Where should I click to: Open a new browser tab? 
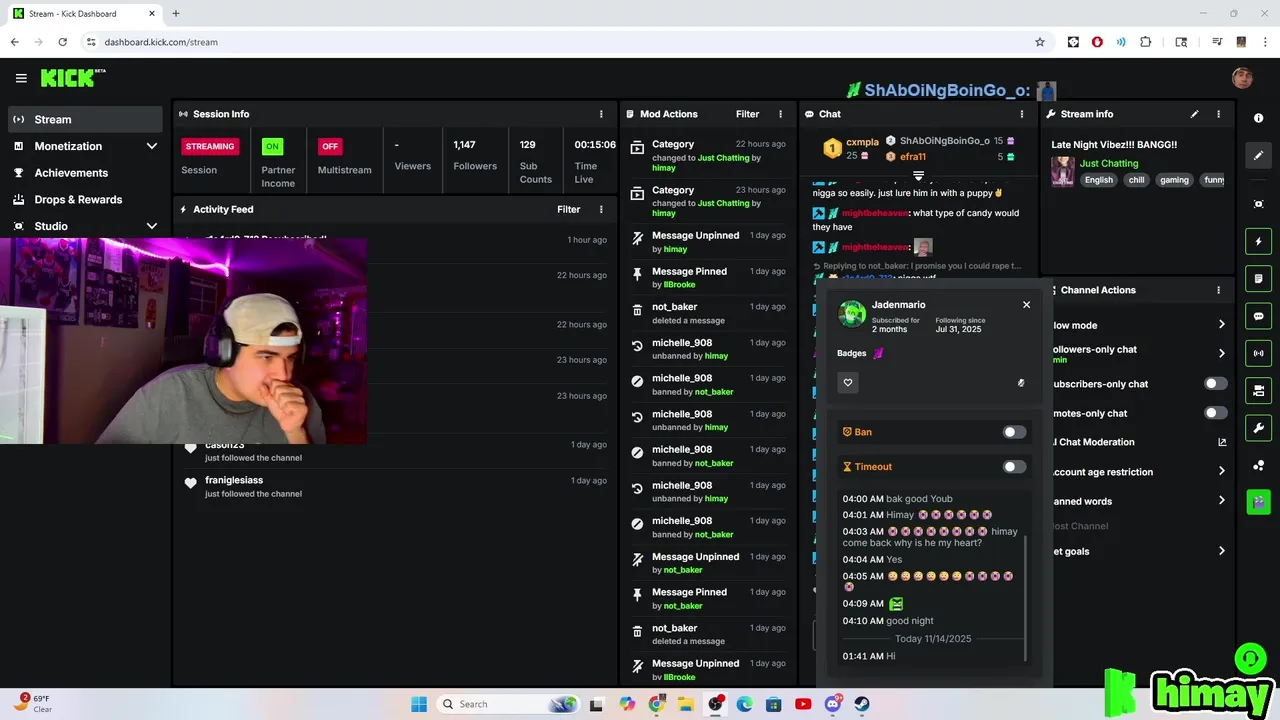point(175,13)
